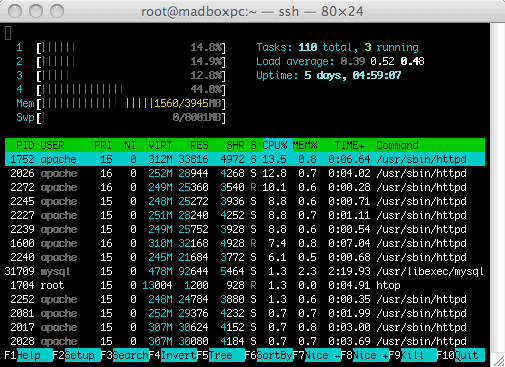
Task: Select process row PID 1752
Action: tap(245, 159)
